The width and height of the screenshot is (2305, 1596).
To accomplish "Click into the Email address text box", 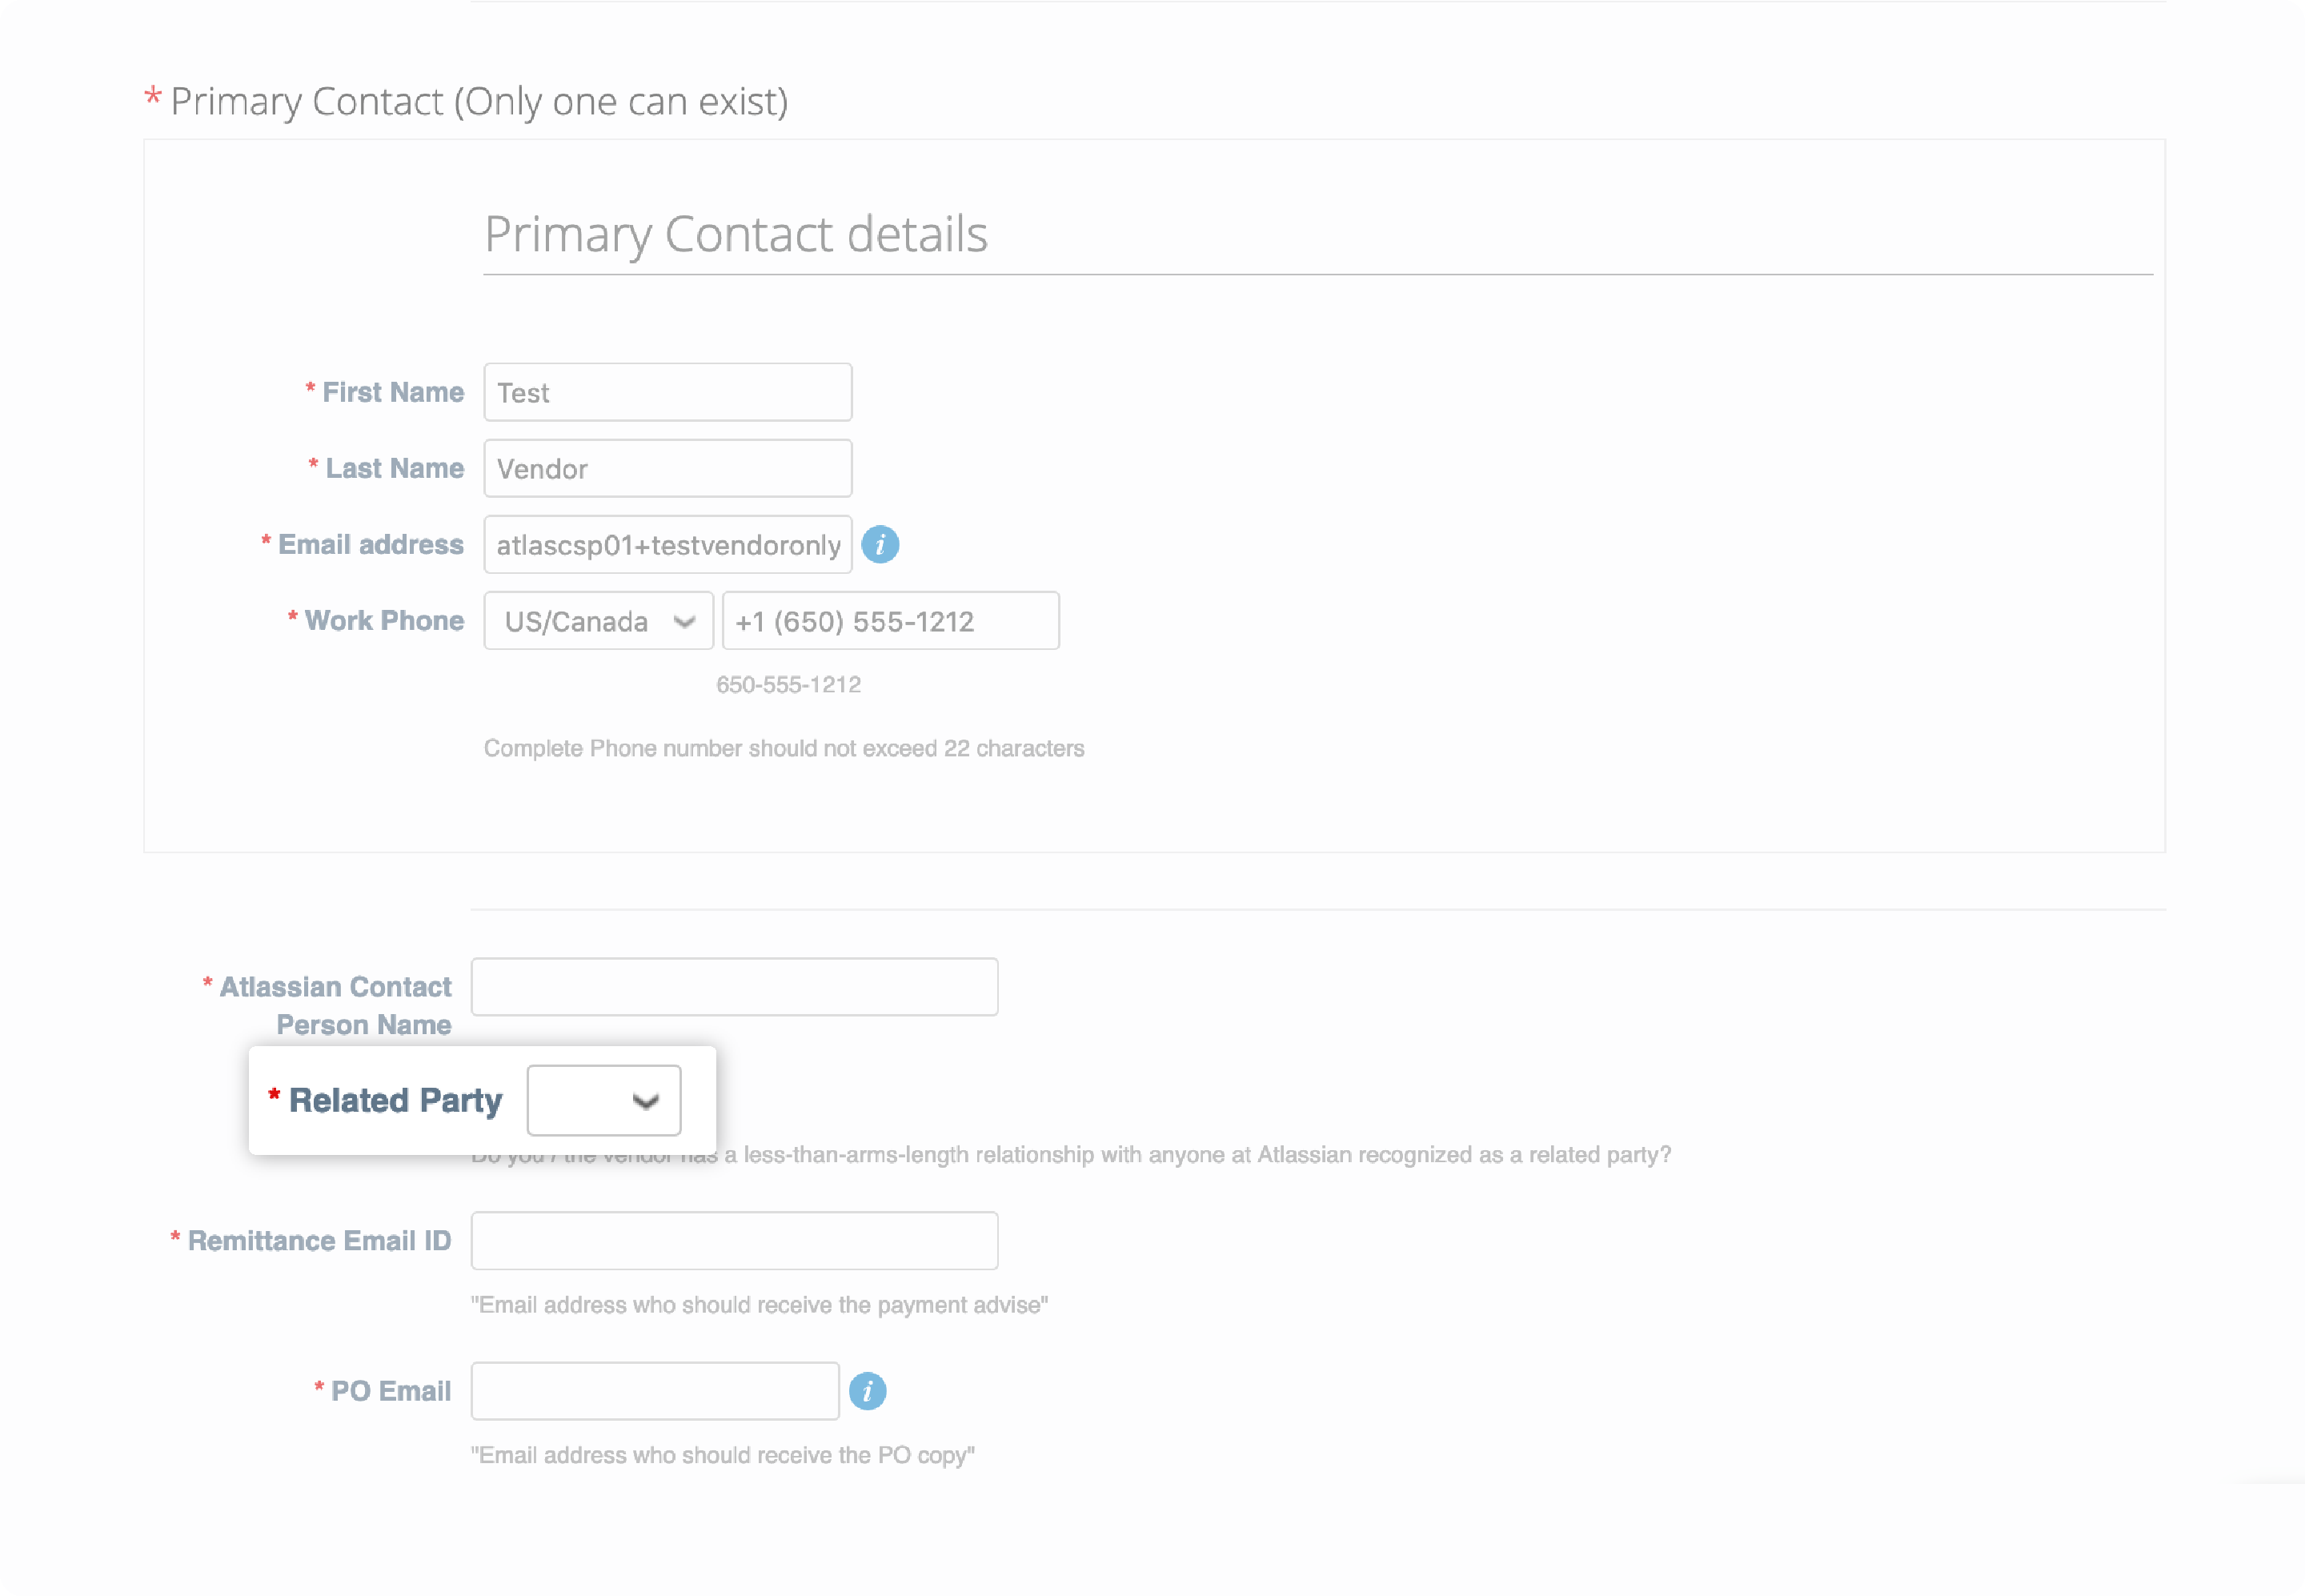I will 668,545.
